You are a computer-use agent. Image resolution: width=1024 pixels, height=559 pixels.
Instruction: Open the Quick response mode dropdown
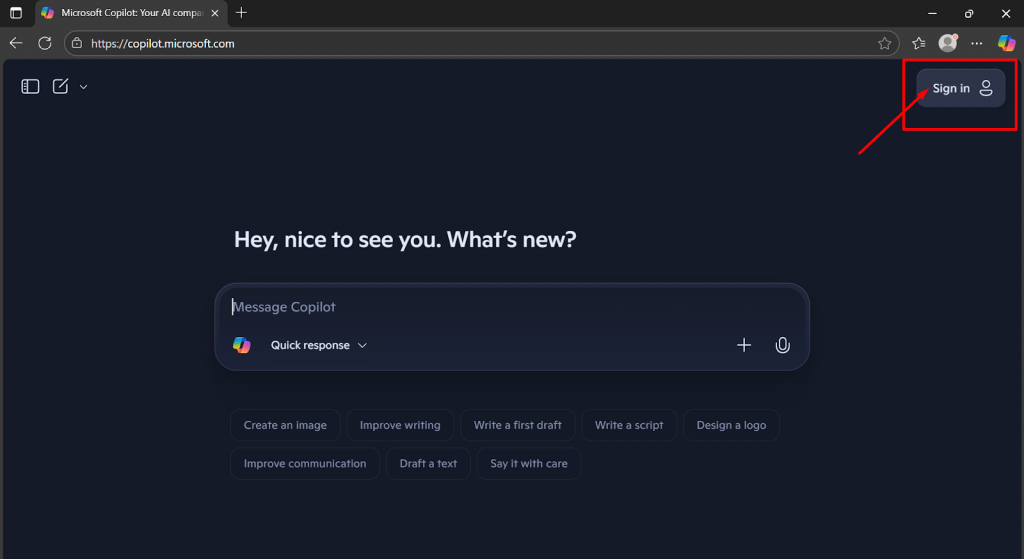pos(319,345)
